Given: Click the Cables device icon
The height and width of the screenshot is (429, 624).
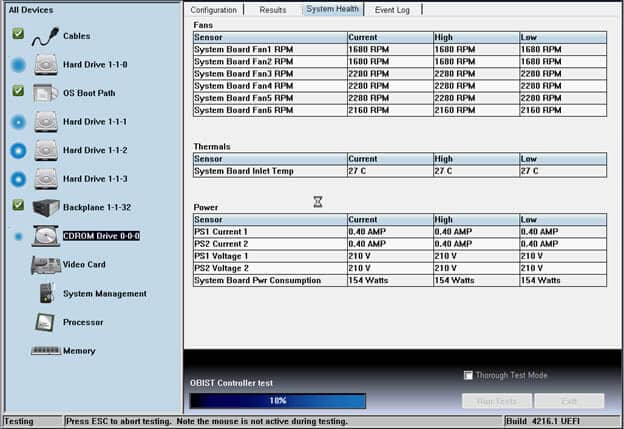Looking at the screenshot, I should coord(46,36).
